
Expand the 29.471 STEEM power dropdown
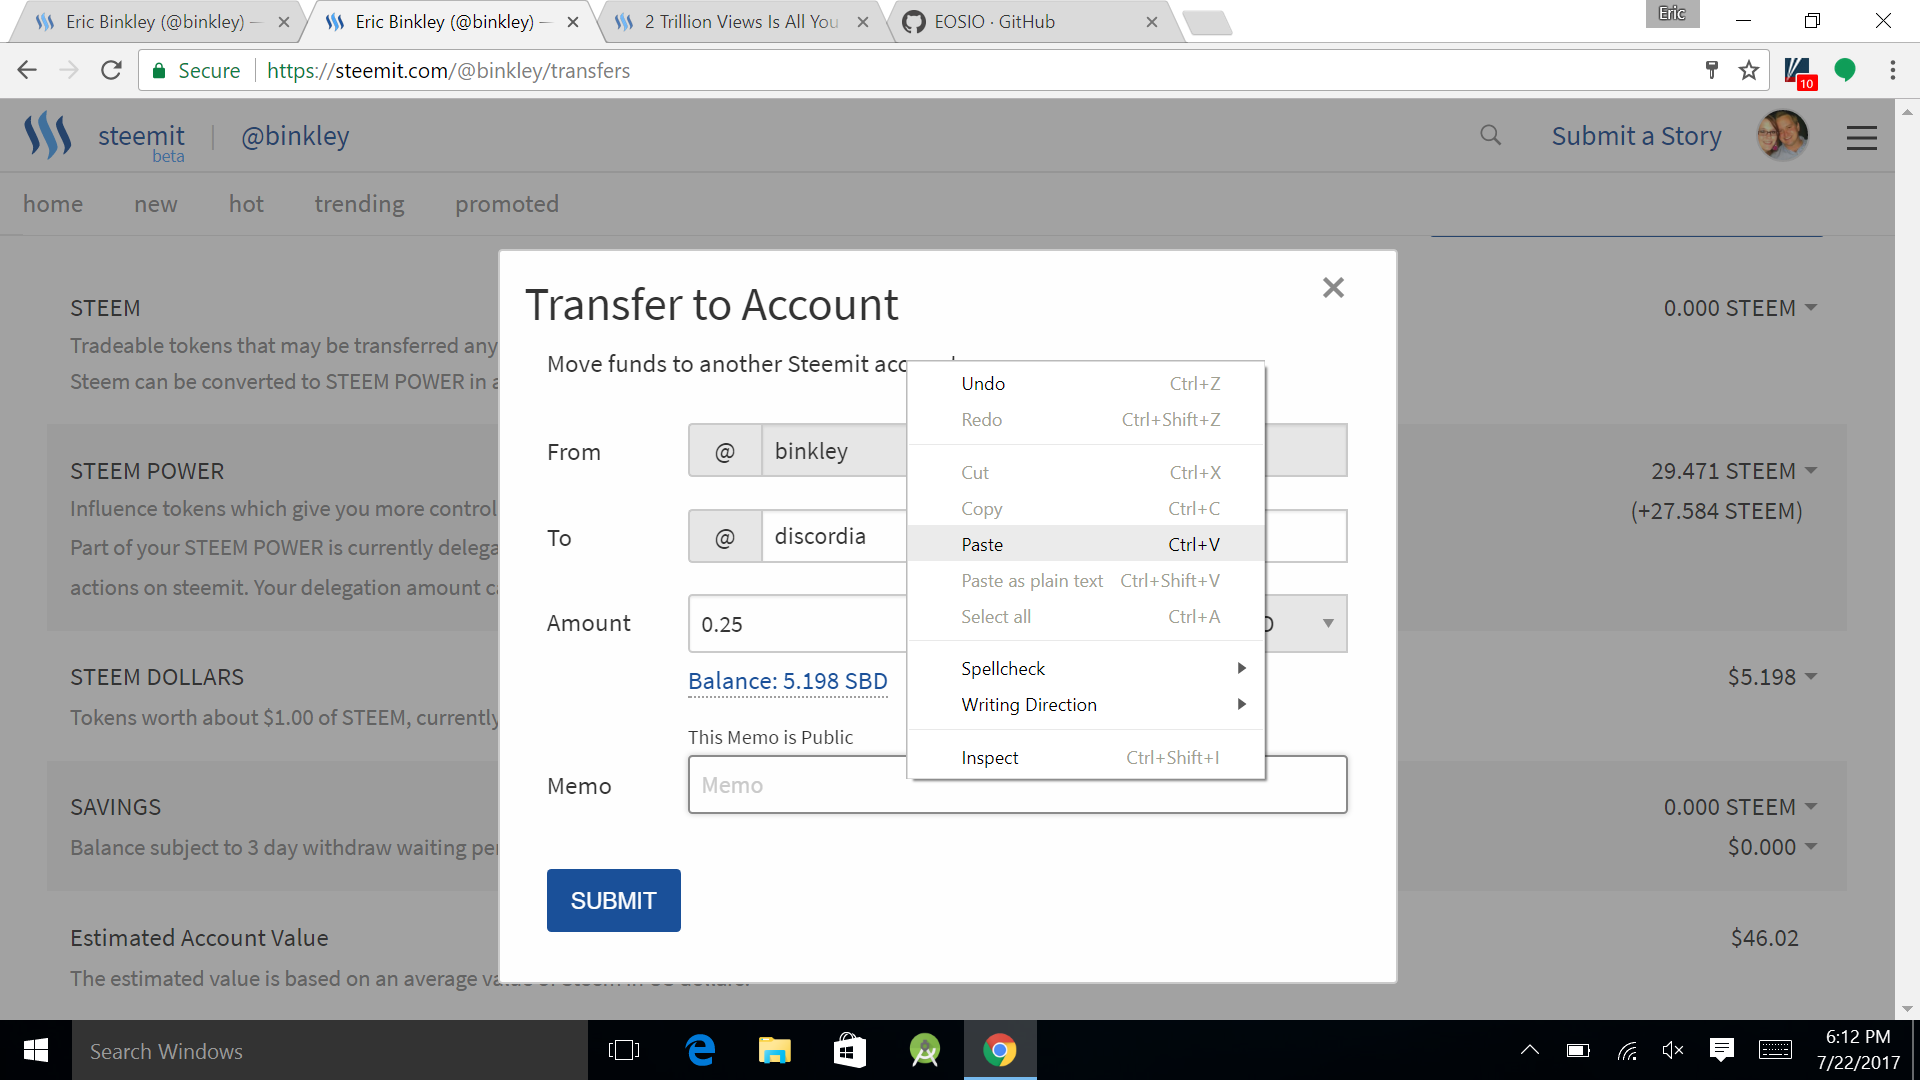(1811, 471)
